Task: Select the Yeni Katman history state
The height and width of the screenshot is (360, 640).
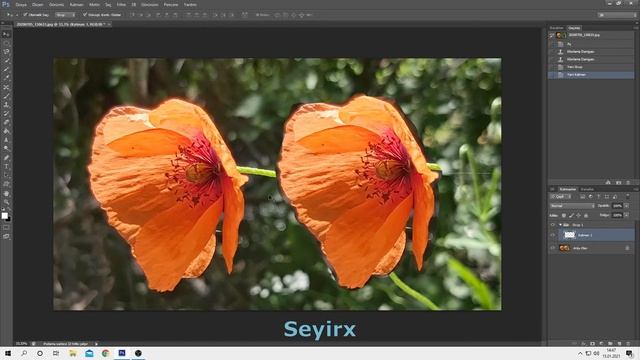Action: coord(591,75)
